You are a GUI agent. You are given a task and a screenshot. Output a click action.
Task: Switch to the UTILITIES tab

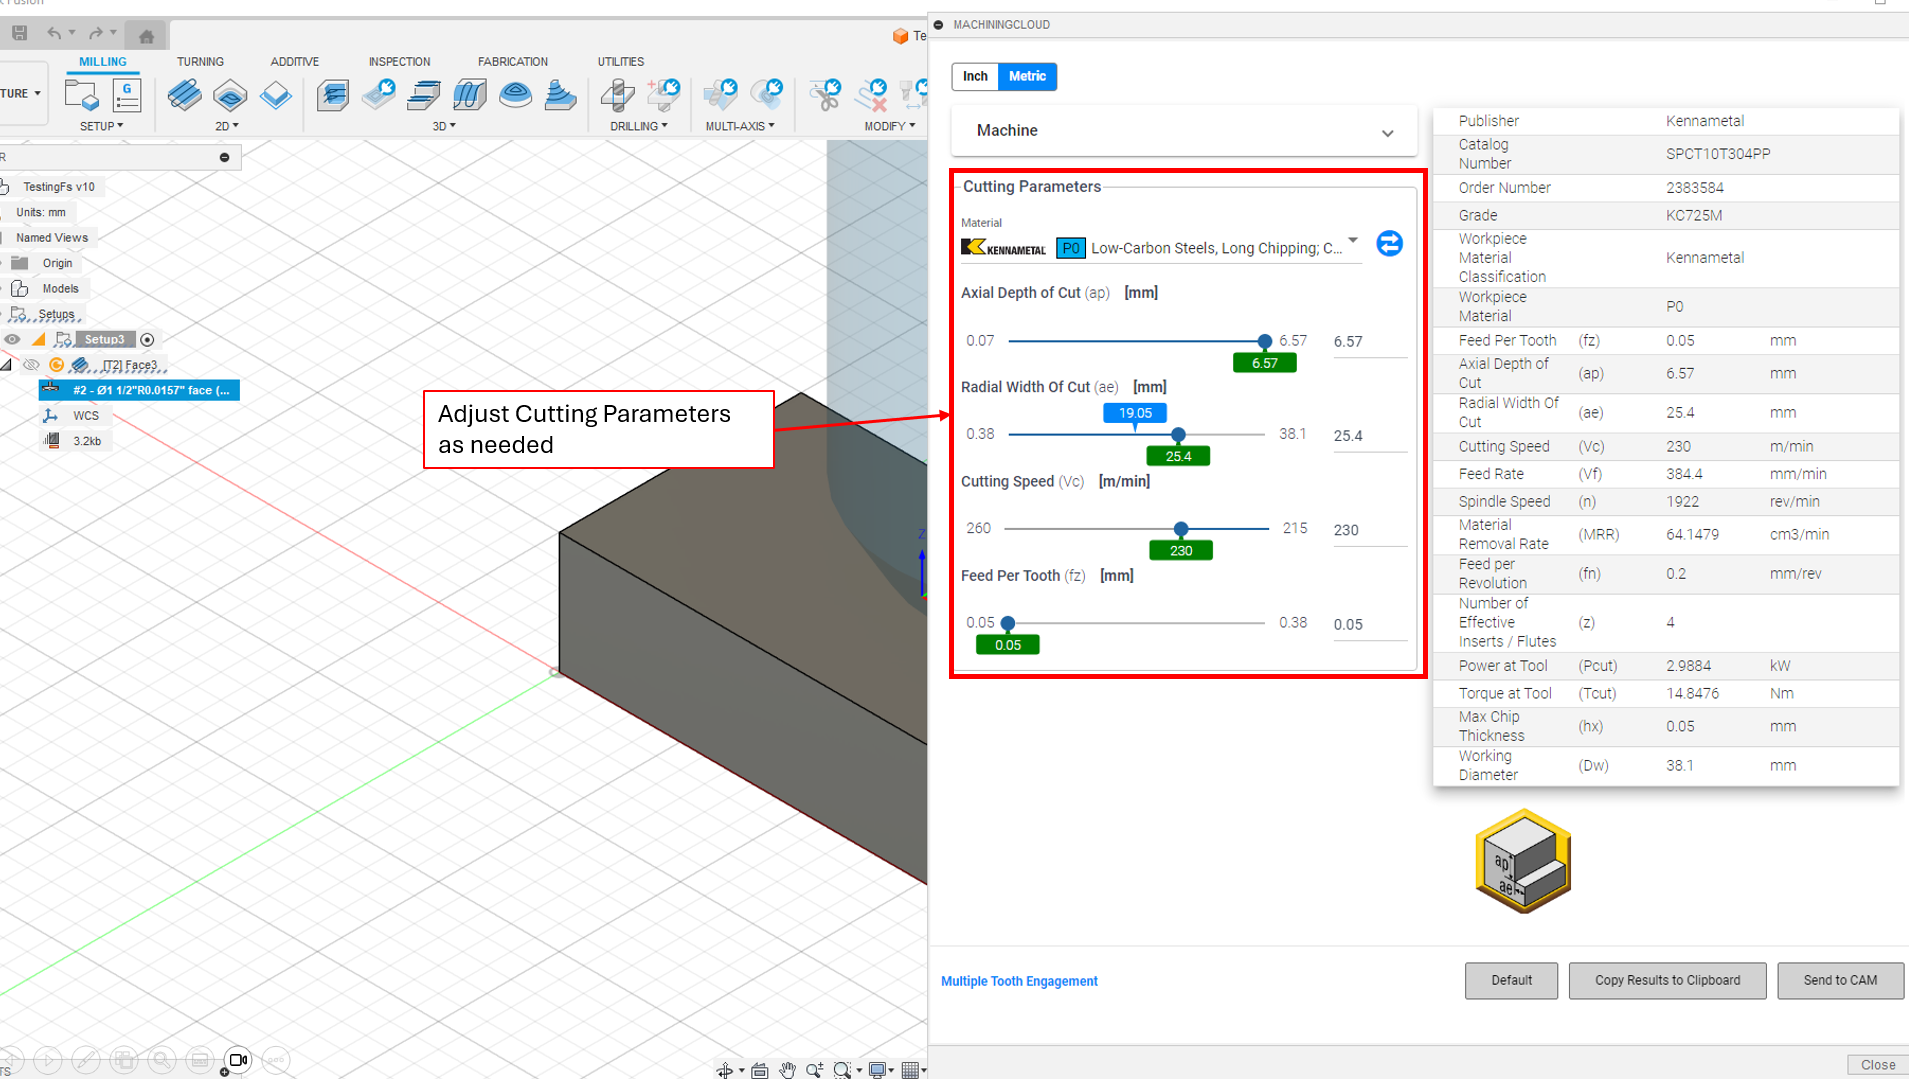click(621, 62)
